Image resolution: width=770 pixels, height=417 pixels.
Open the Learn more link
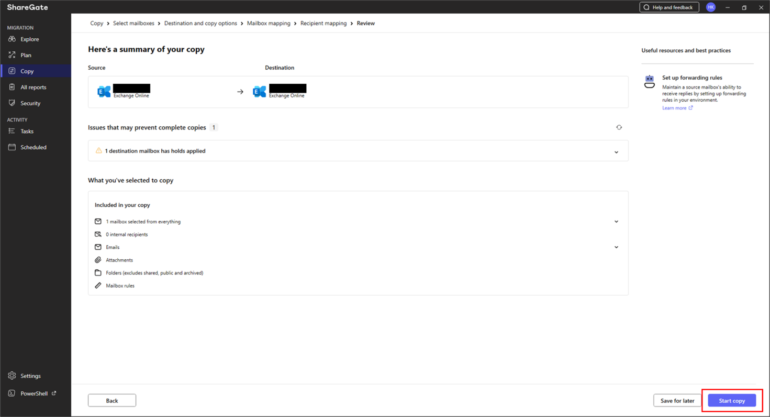674,107
